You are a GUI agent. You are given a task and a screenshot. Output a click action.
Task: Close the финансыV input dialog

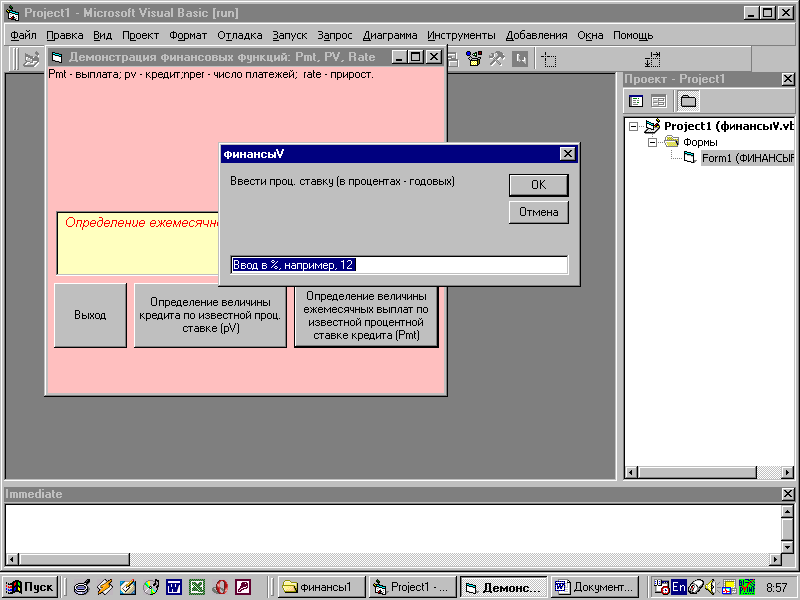[567, 154]
